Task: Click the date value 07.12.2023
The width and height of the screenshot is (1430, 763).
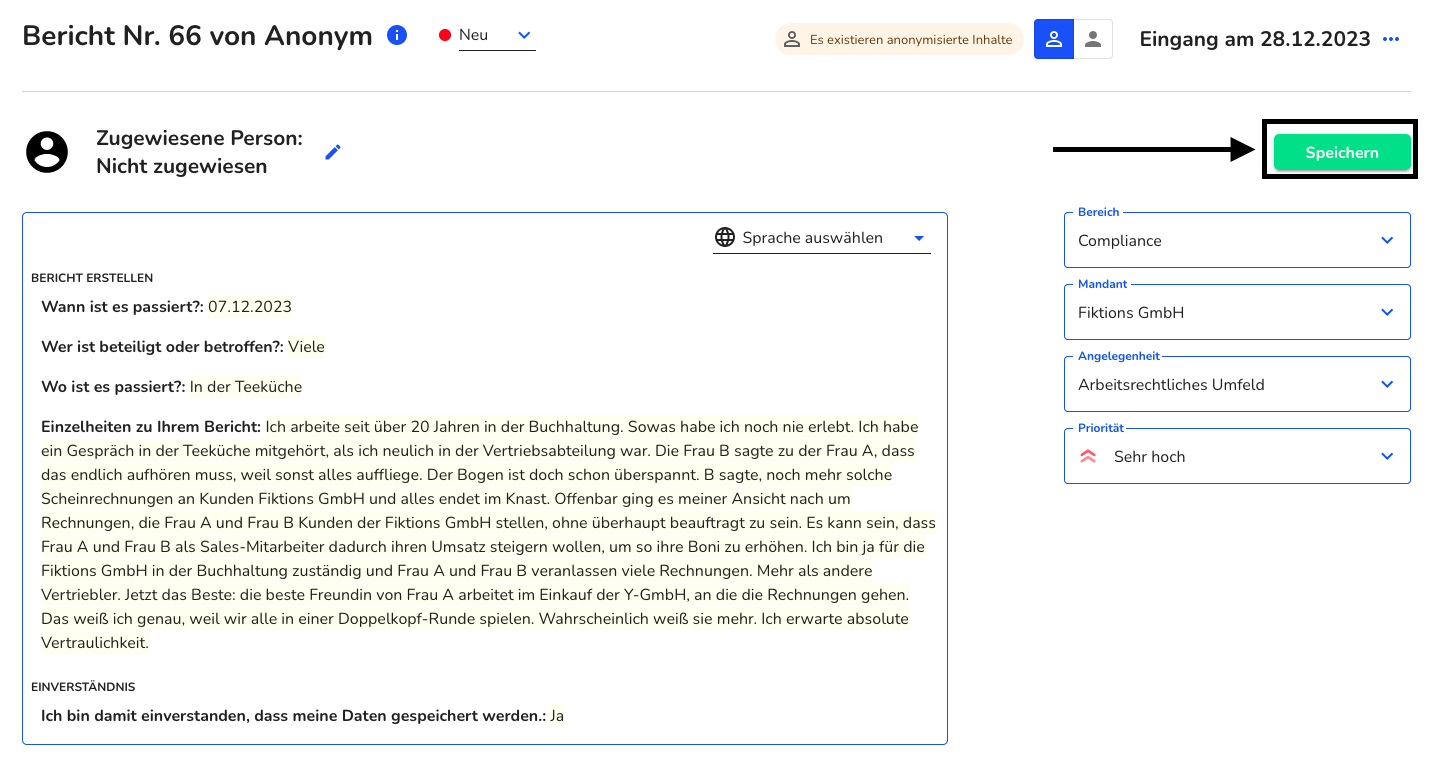Action: point(250,307)
